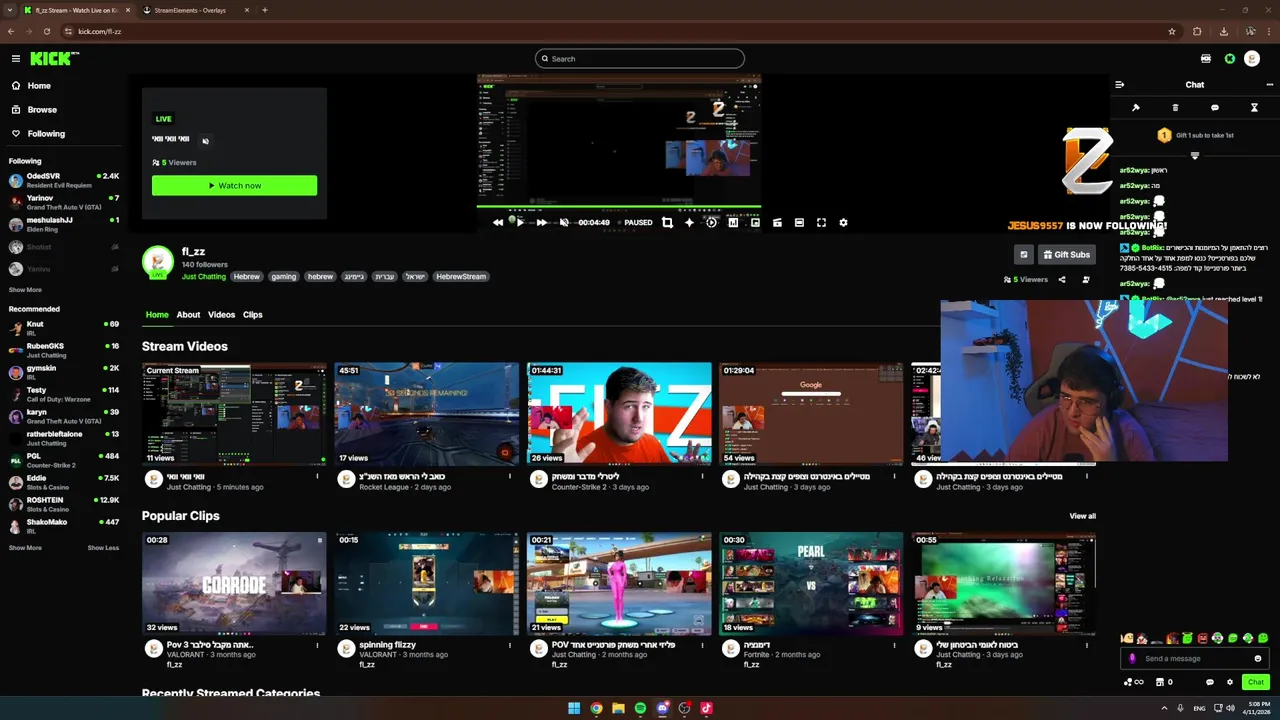Open options menu for the PEARL clip

pos(894,646)
